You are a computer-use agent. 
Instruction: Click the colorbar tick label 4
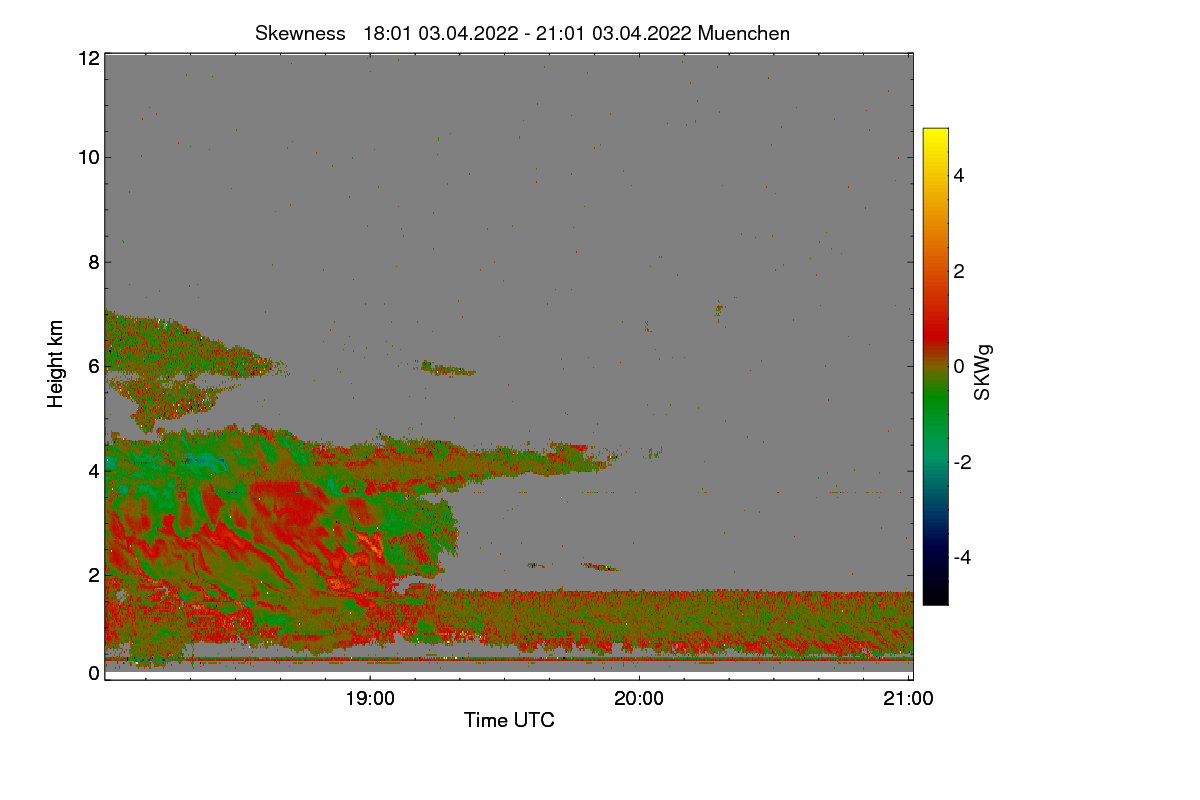click(961, 176)
